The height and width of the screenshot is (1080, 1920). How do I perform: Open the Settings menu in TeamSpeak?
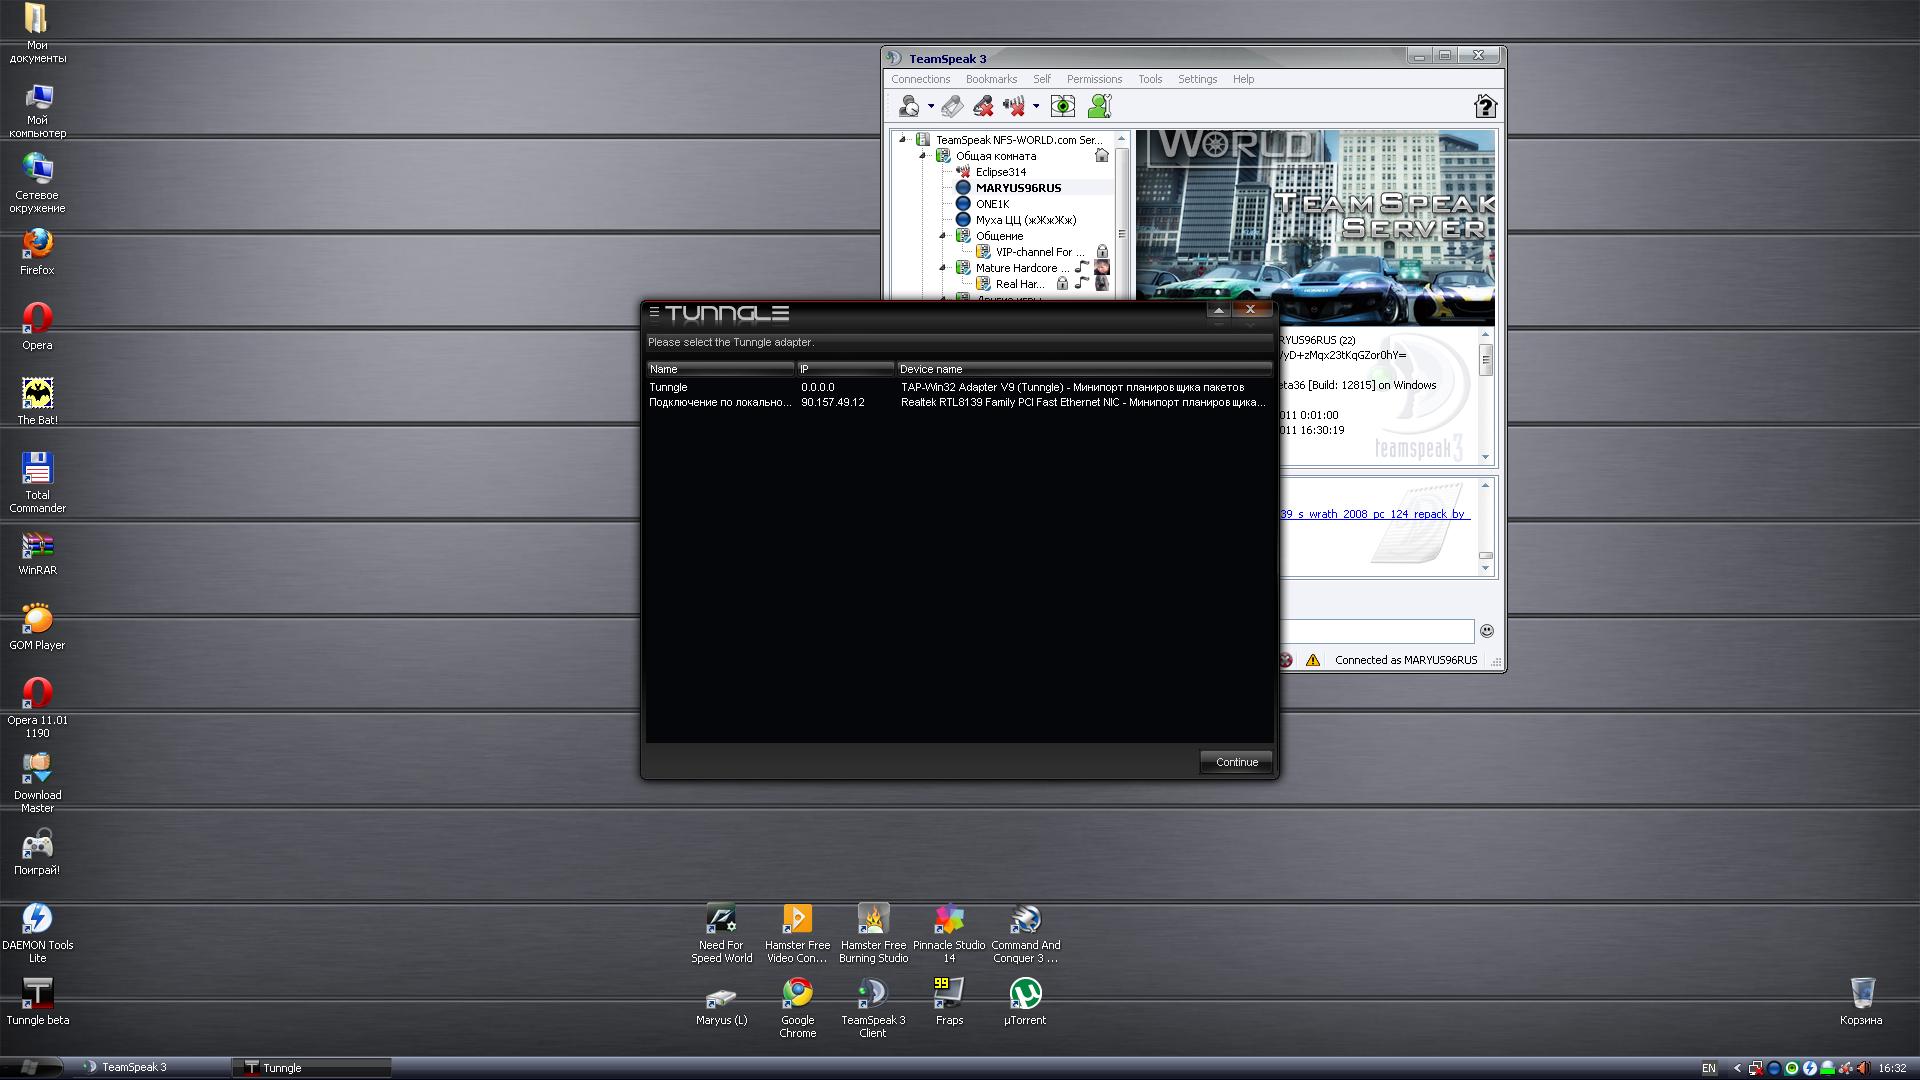coord(1197,79)
